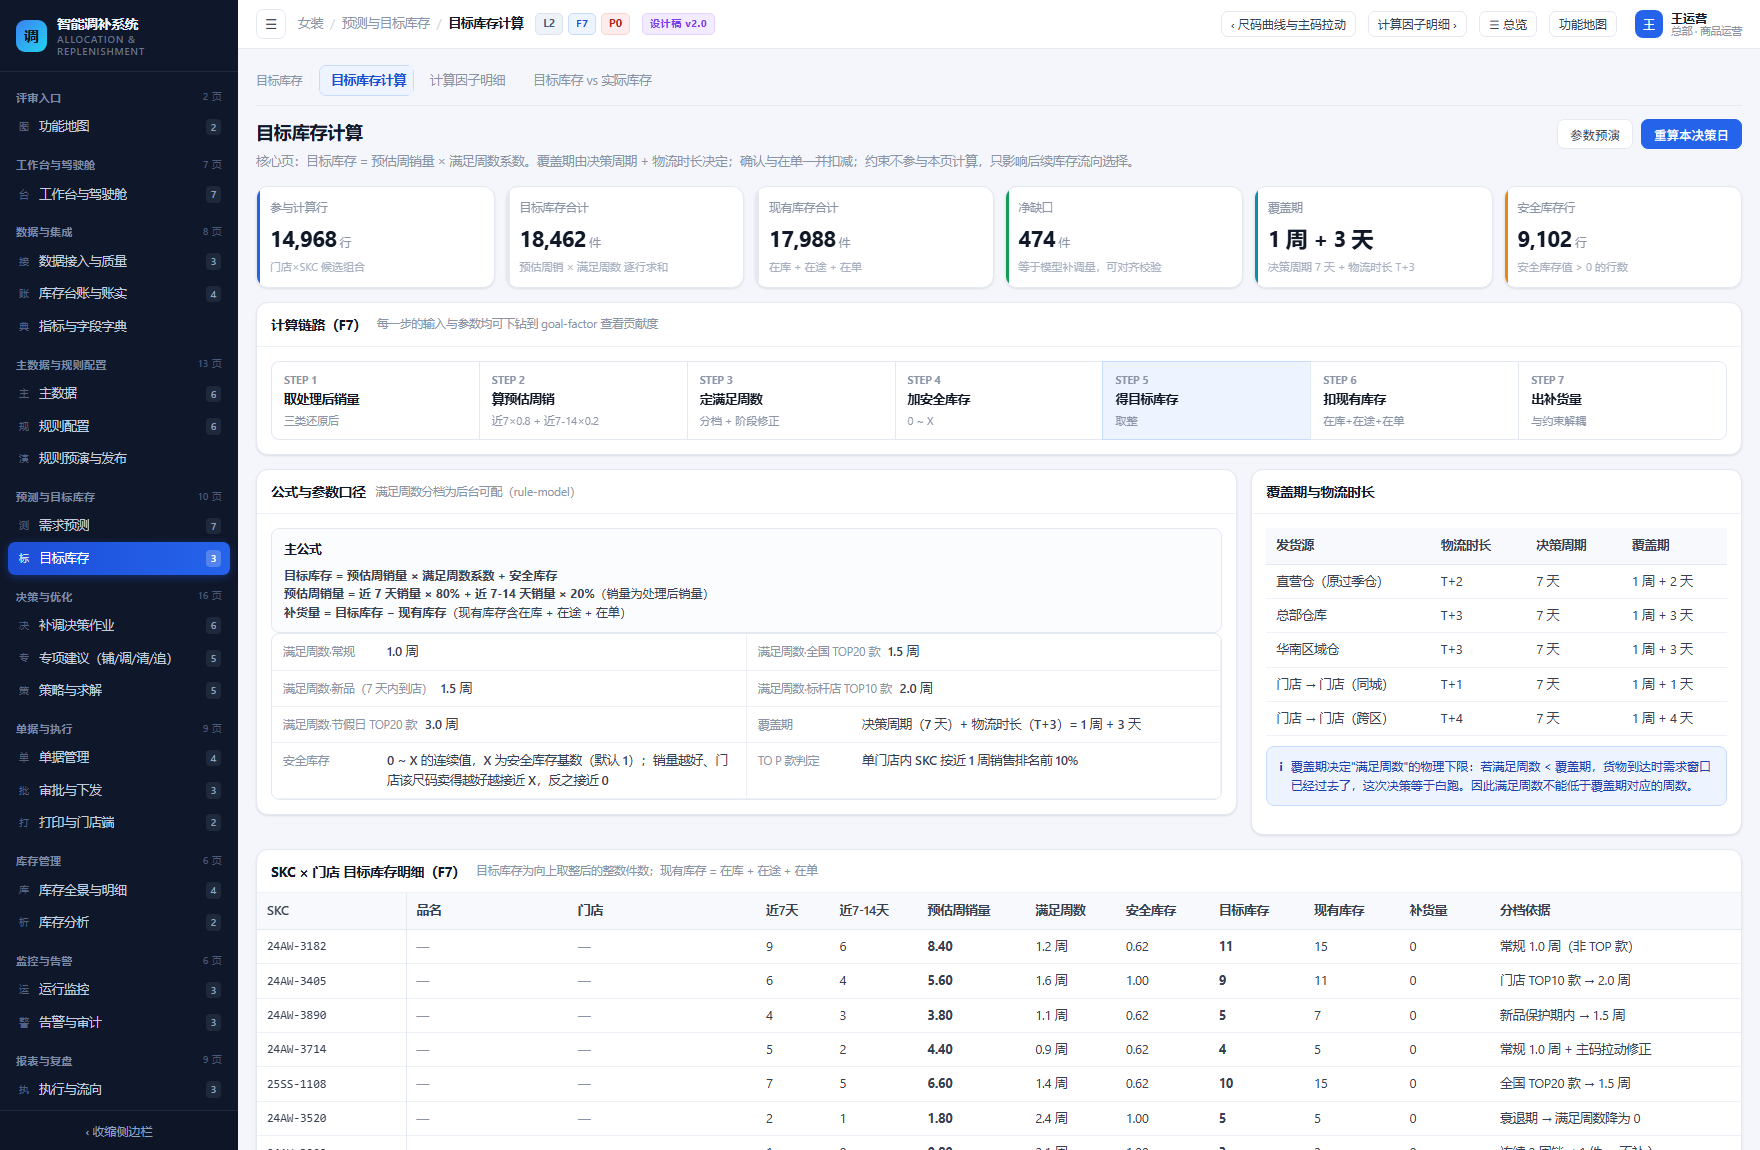Click the icon beside 规则配置
The height and width of the screenshot is (1150, 1760).
point(24,427)
